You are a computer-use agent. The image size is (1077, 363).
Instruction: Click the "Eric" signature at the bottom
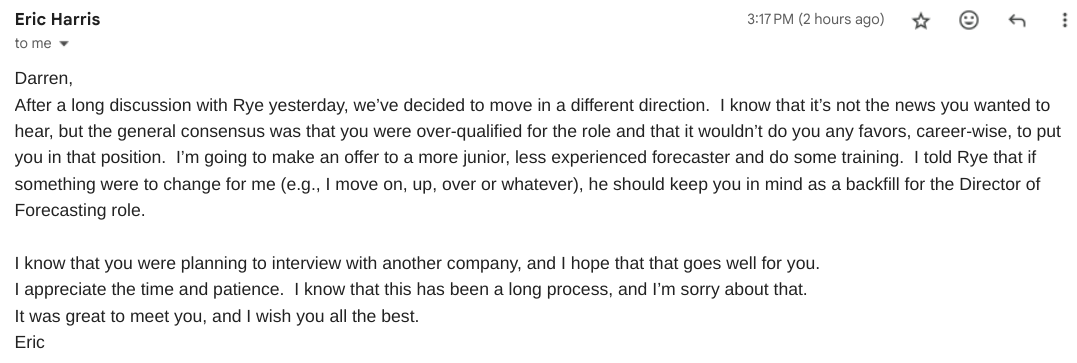tap(30, 342)
